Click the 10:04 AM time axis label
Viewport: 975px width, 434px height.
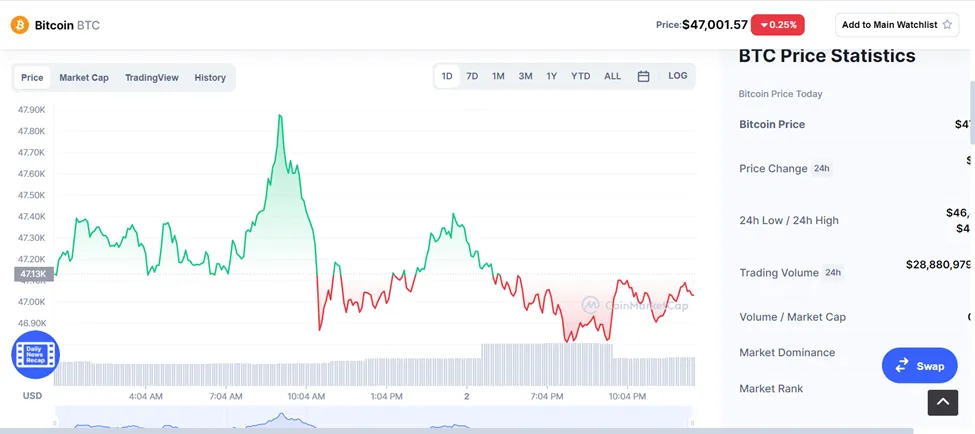point(307,396)
